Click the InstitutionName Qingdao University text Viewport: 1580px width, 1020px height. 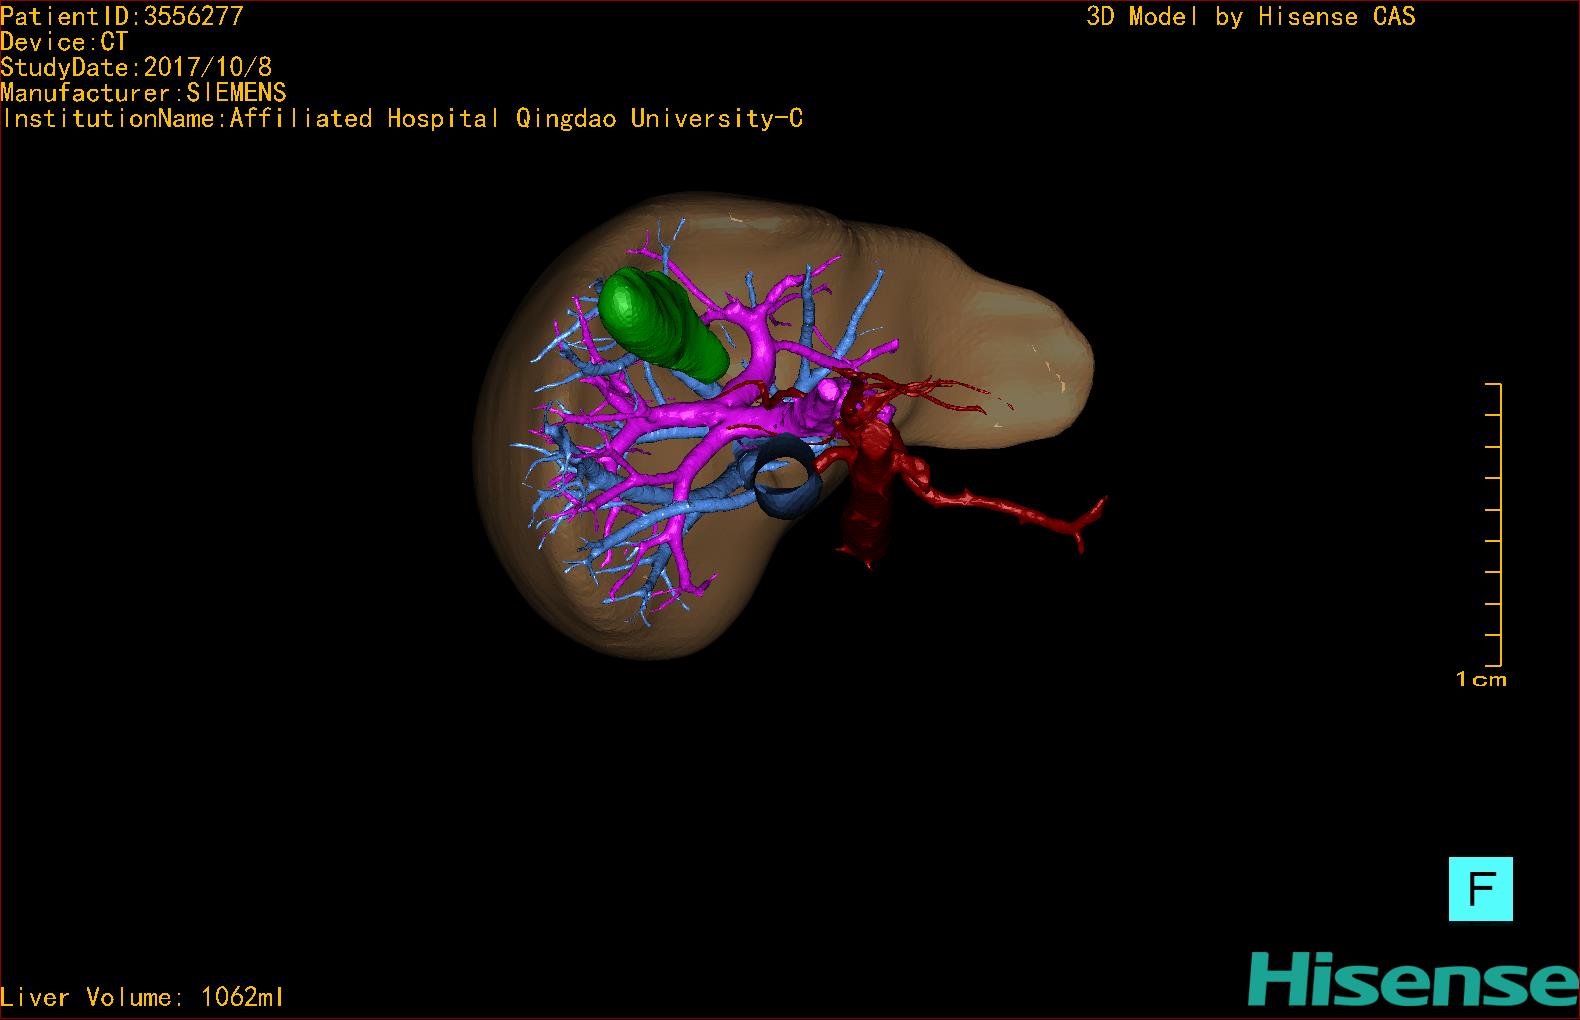click(x=402, y=119)
